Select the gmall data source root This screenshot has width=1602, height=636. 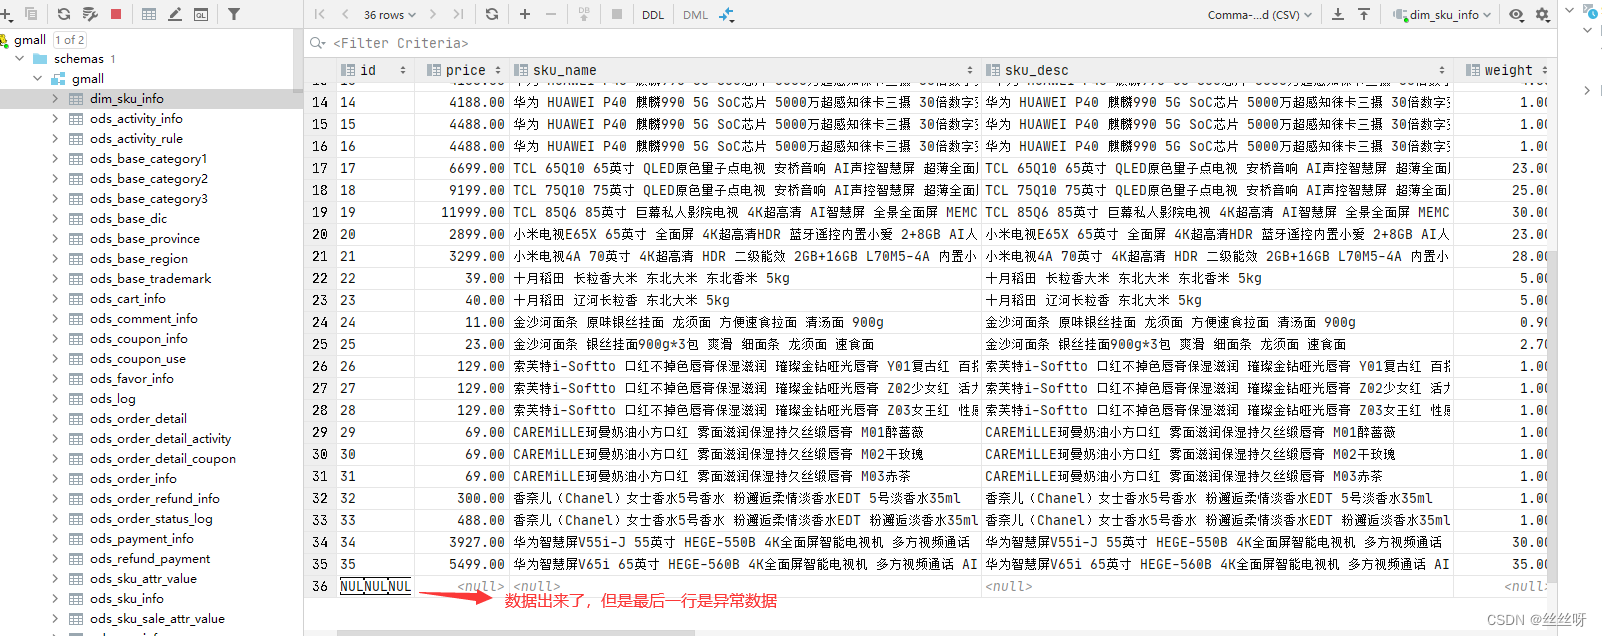30,39
